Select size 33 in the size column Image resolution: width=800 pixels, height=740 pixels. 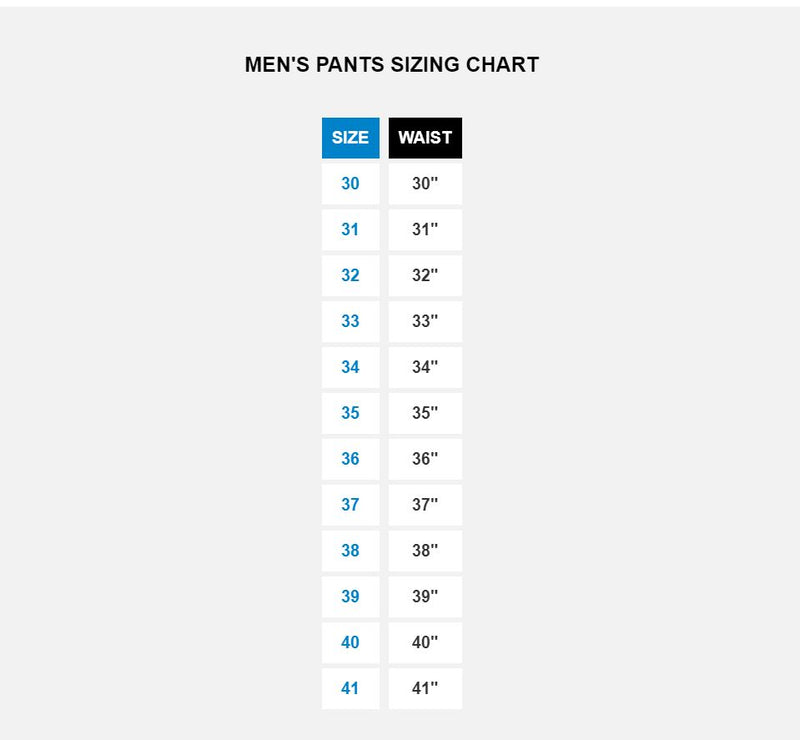pyautogui.click(x=351, y=322)
